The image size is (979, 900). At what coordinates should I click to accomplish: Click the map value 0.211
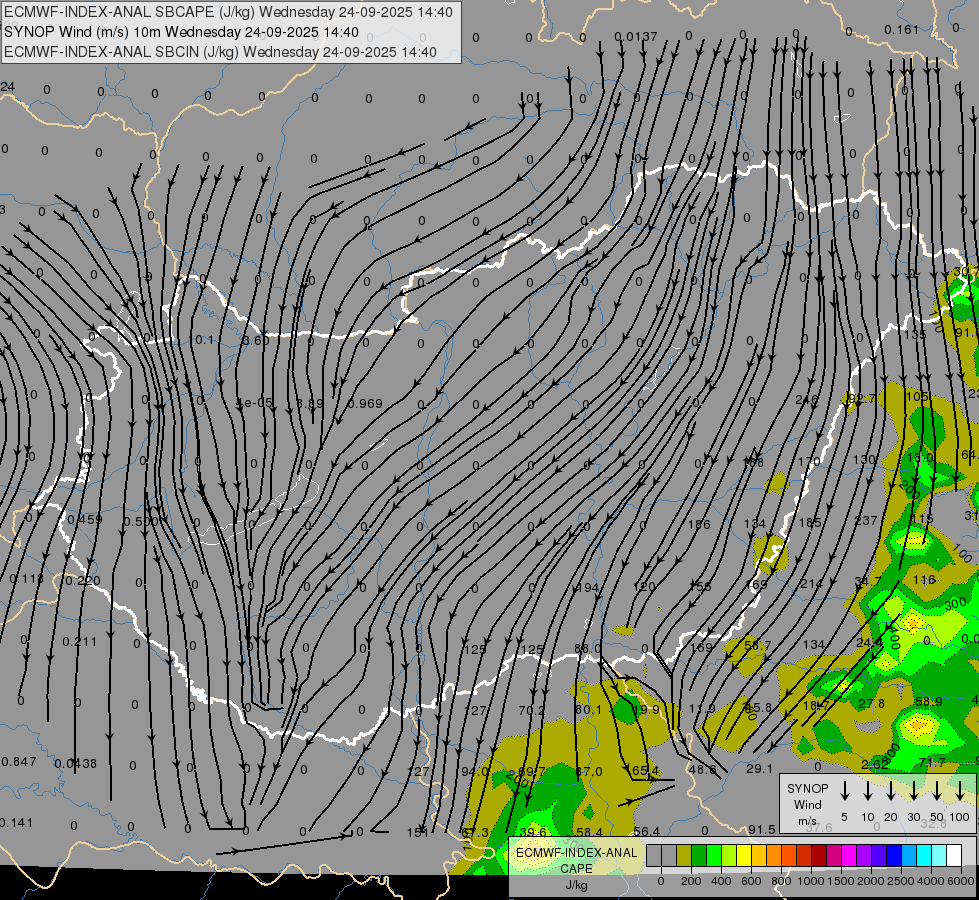pyautogui.click(x=80, y=641)
